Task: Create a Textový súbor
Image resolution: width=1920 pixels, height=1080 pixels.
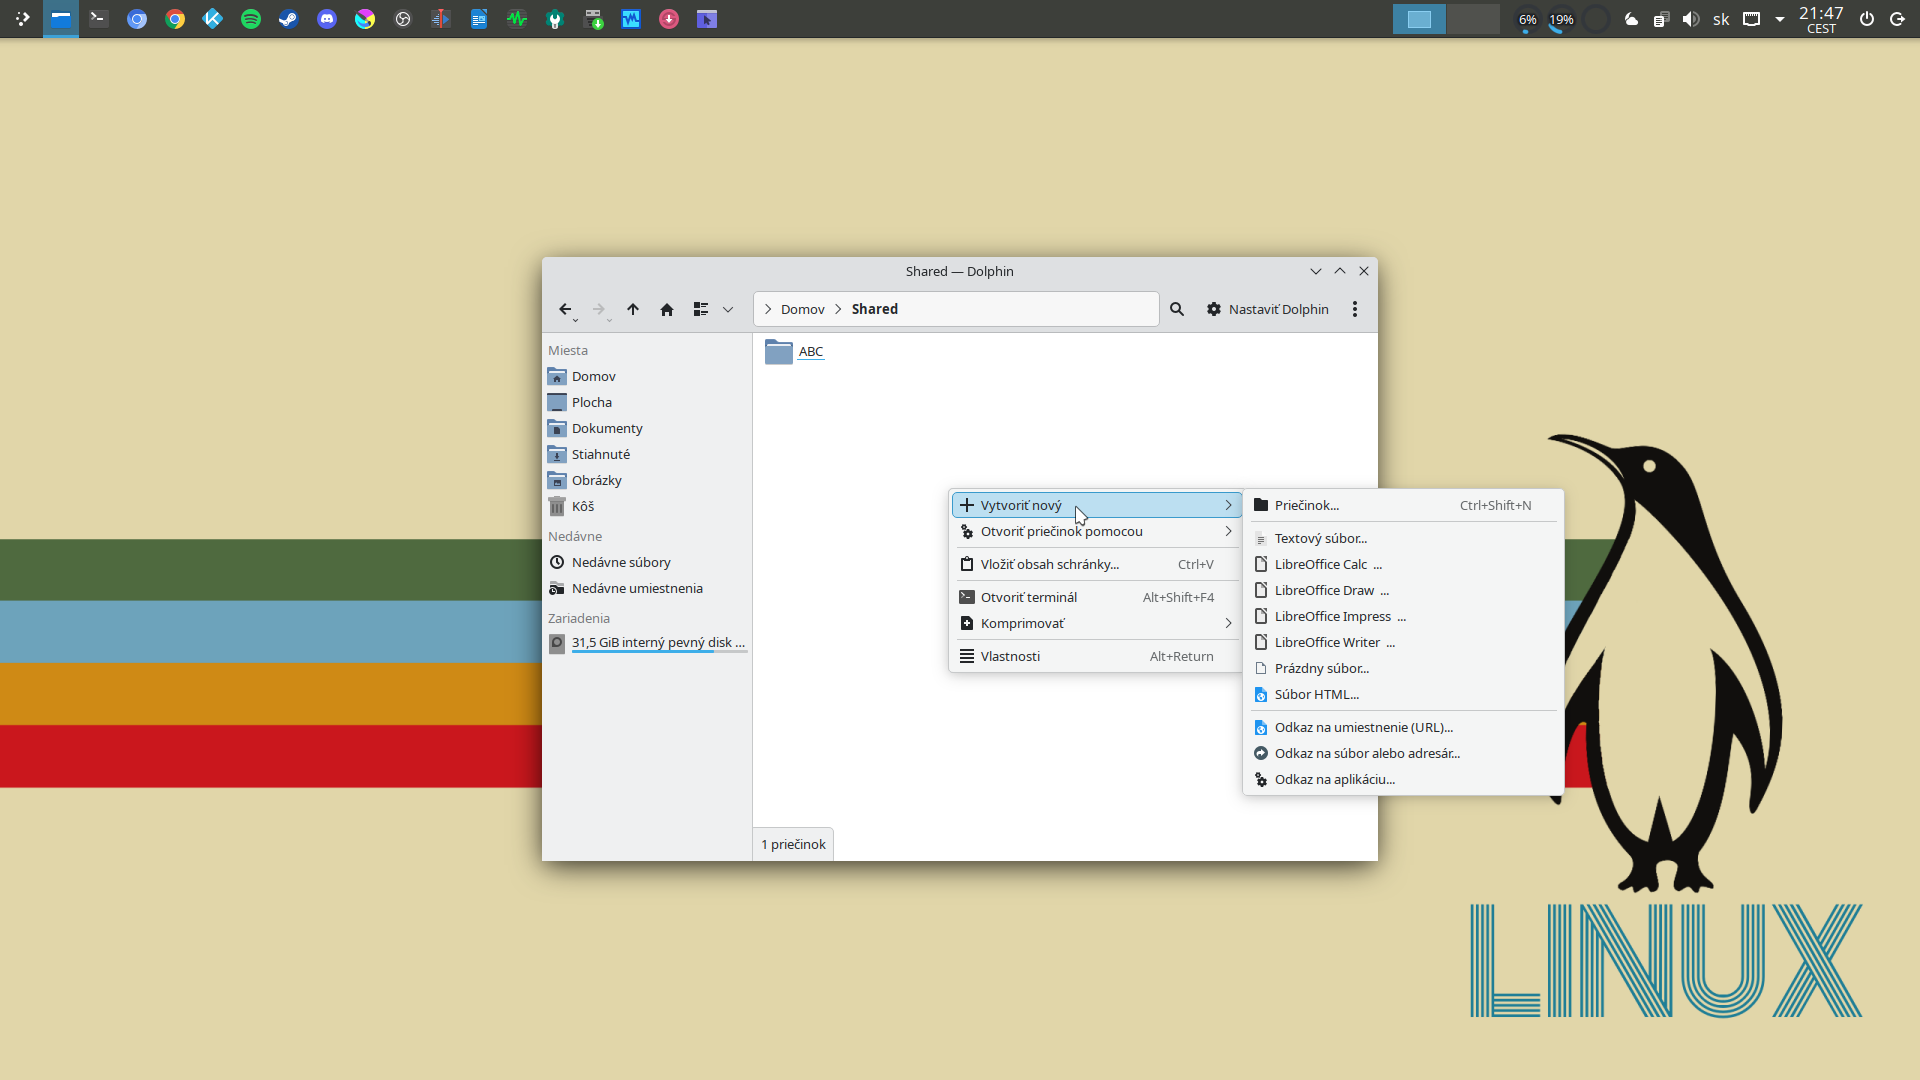Action: point(1403,539)
